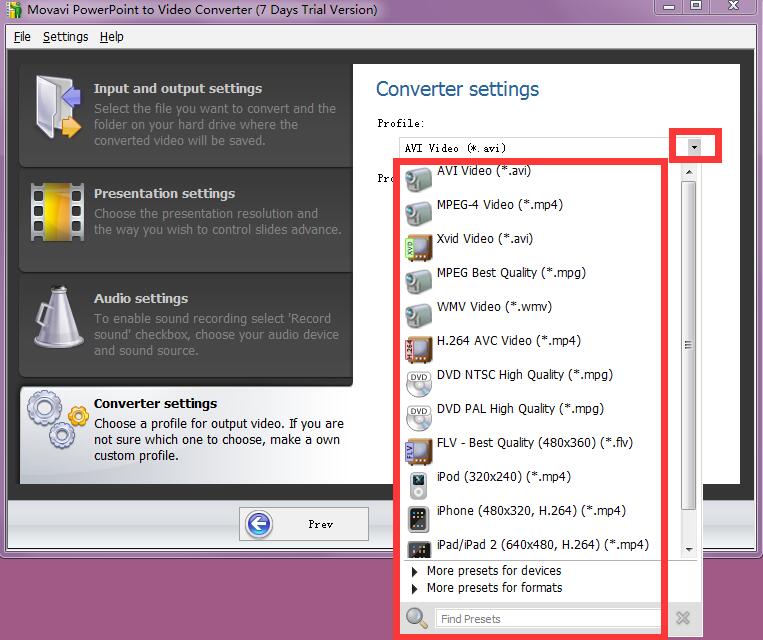The height and width of the screenshot is (640, 763).
Task: Click the Profile combo box showing AVI Video
Action: (550, 147)
